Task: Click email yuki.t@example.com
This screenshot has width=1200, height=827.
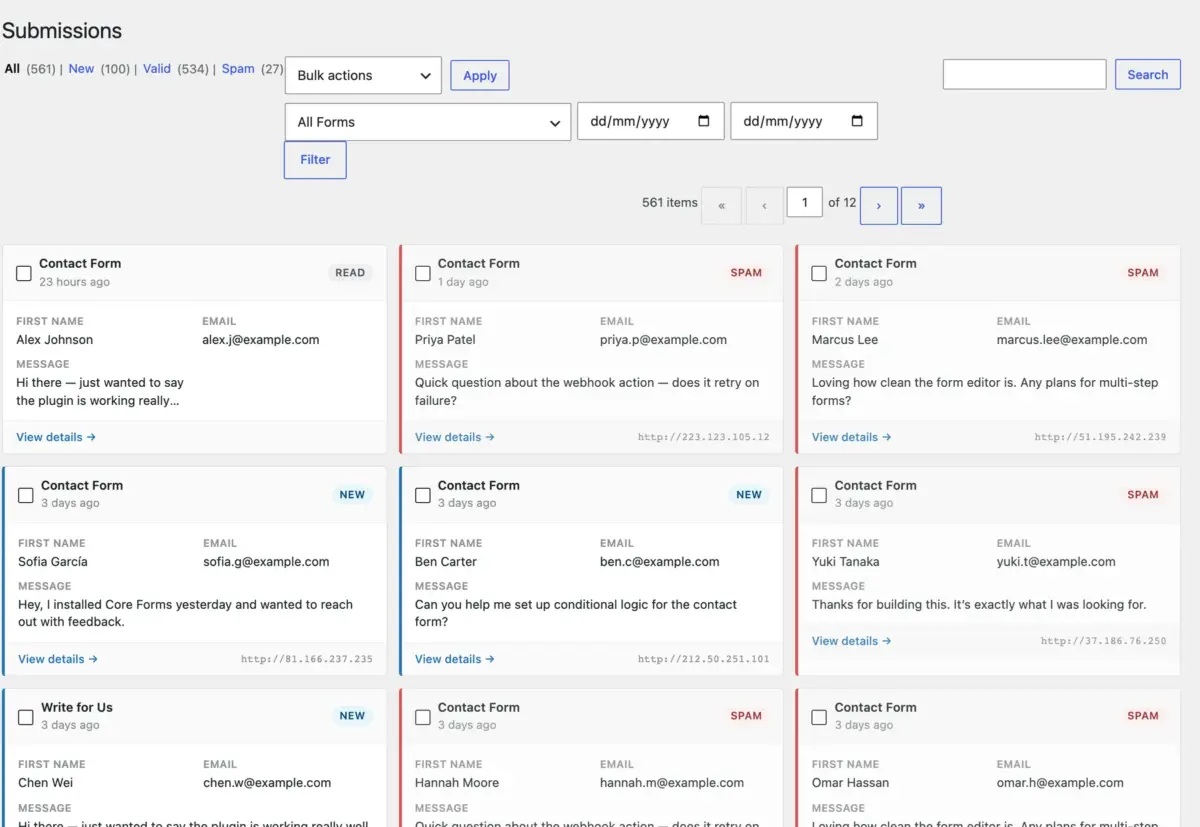Action: coord(1056,562)
